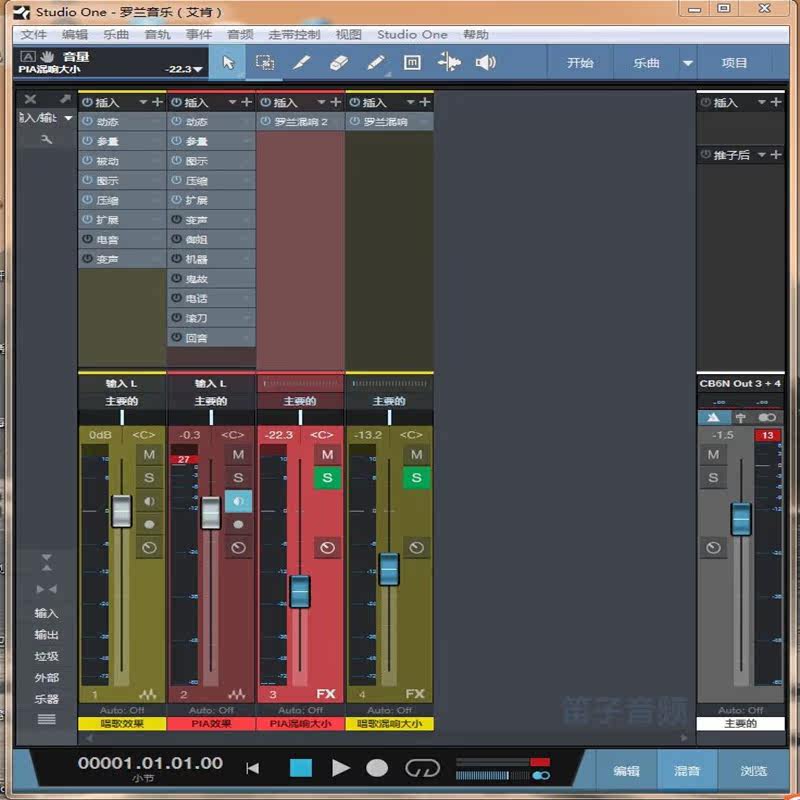Add post-fader 推子后 effect plus

pos(776,154)
